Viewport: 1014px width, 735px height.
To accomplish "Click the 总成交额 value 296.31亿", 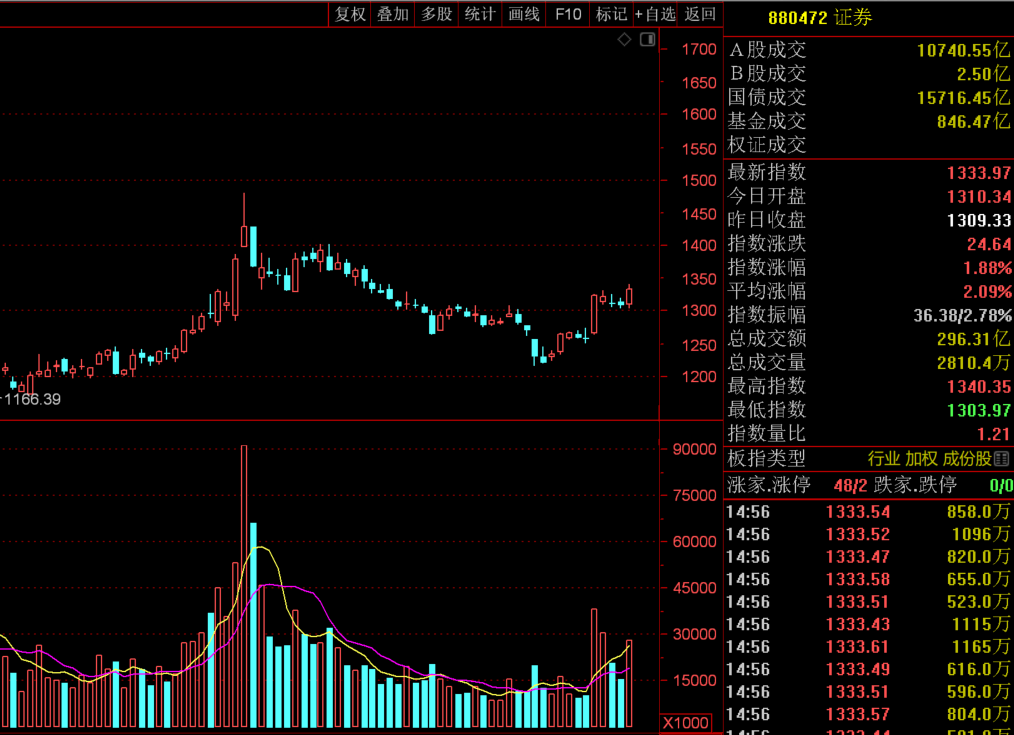I will tap(973, 339).
